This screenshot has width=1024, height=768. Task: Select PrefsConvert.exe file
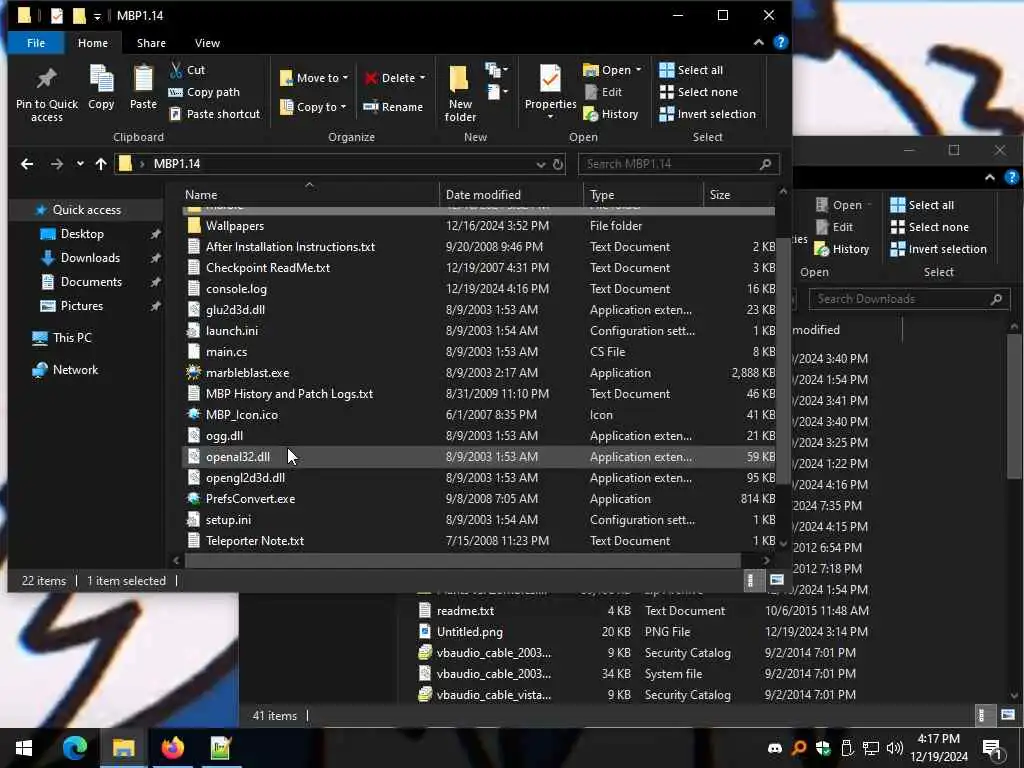(x=478, y=499)
